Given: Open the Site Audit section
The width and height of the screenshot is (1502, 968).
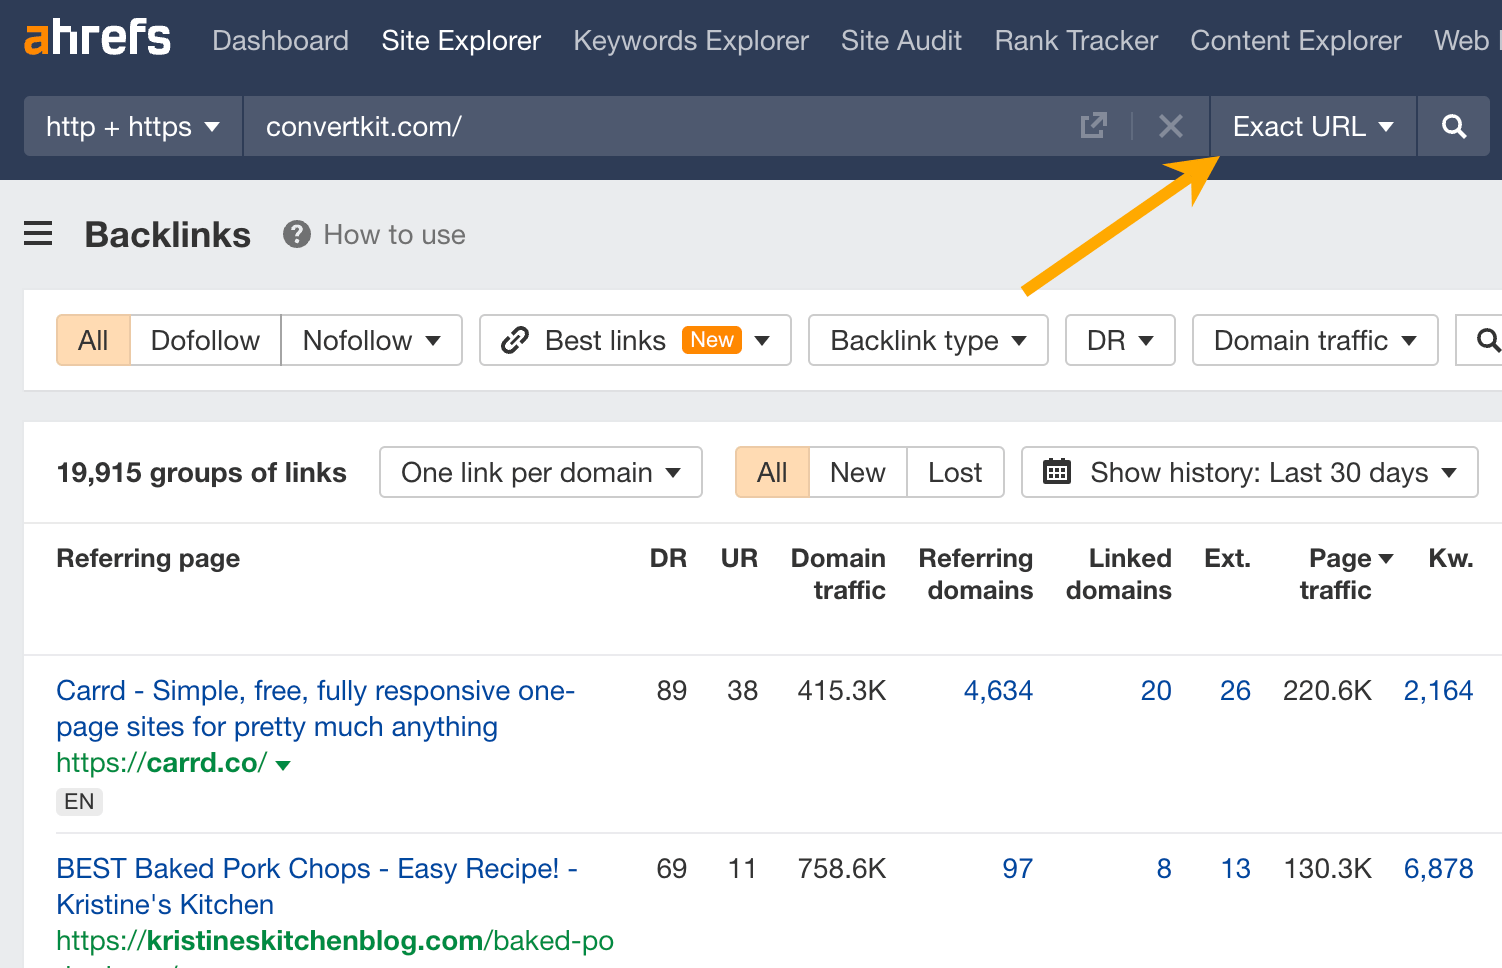Looking at the screenshot, I should 900,40.
